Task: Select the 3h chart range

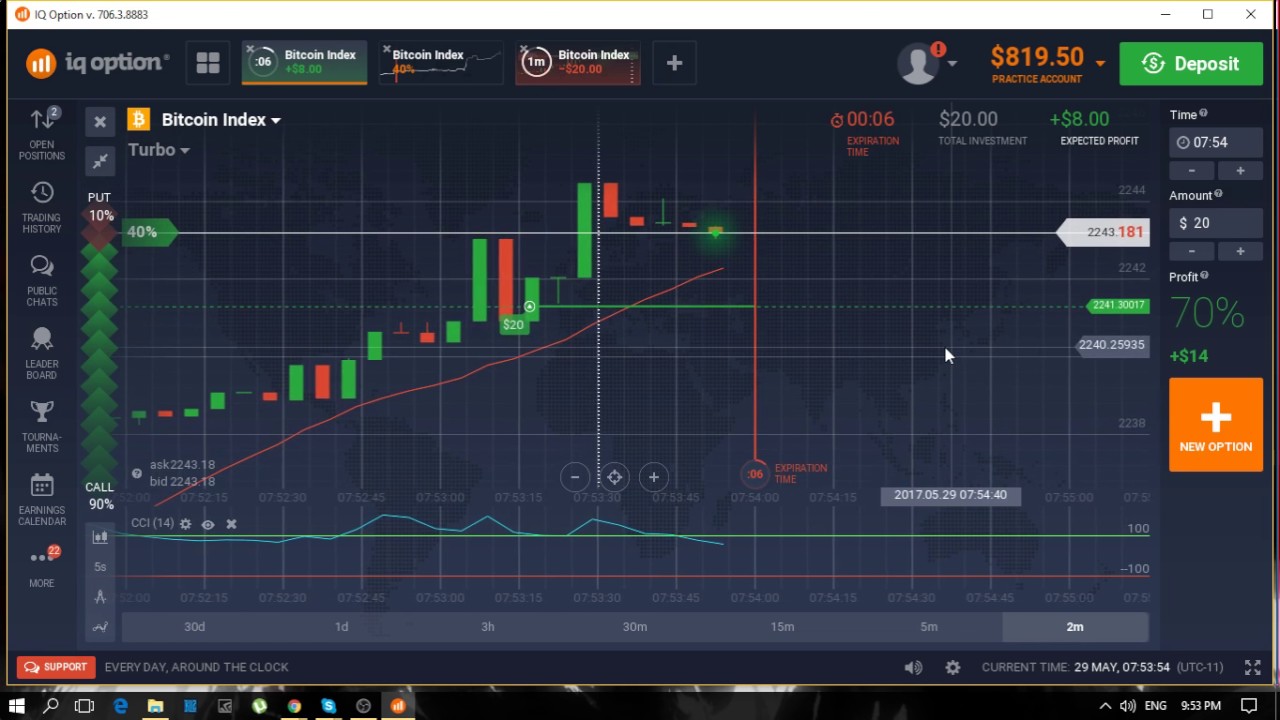Action: (488, 627)
